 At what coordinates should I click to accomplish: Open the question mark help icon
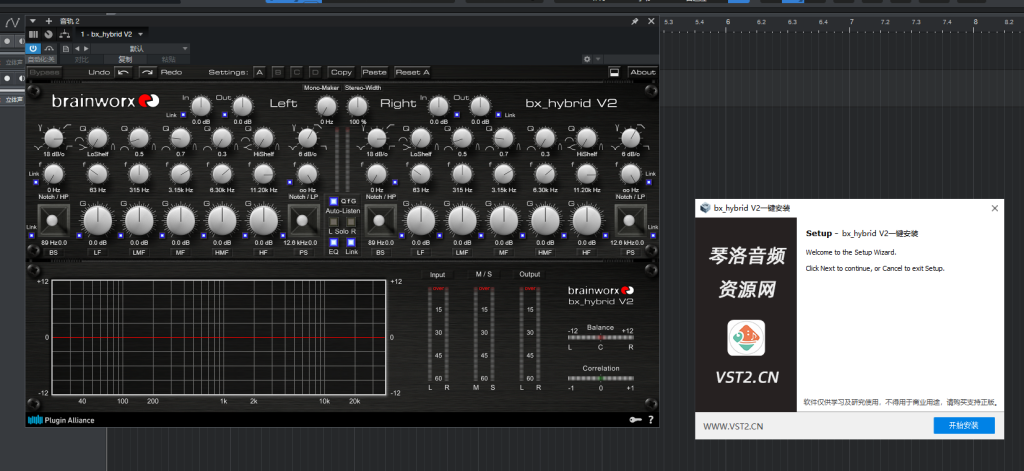[x=650, y=420]
